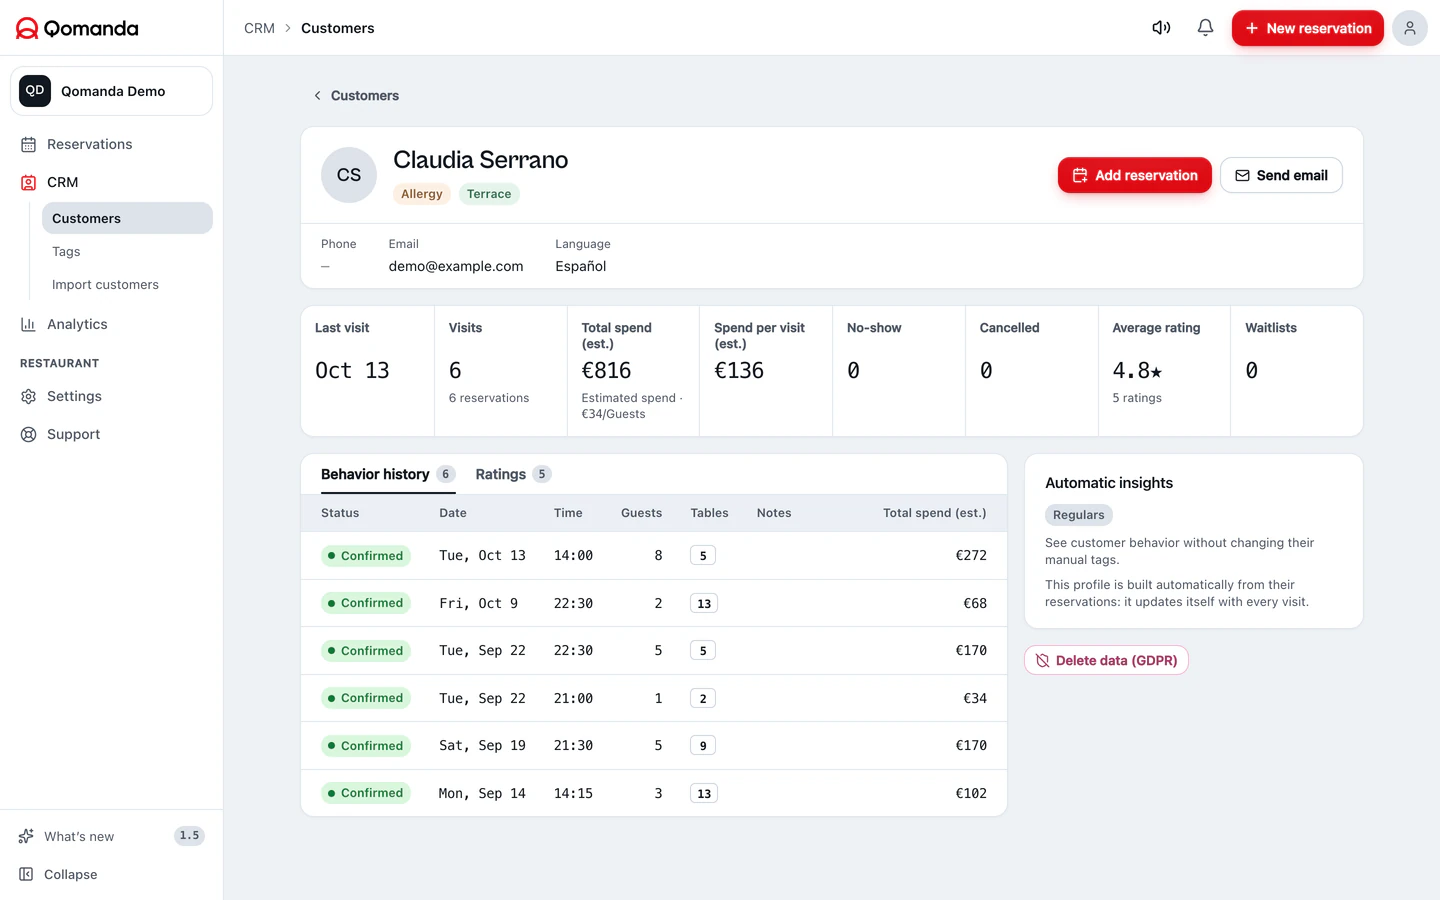Open the sound announcements speaker icon
Image resolution: width=1440 pixels, height=900 pixels.
(1161, 28)
